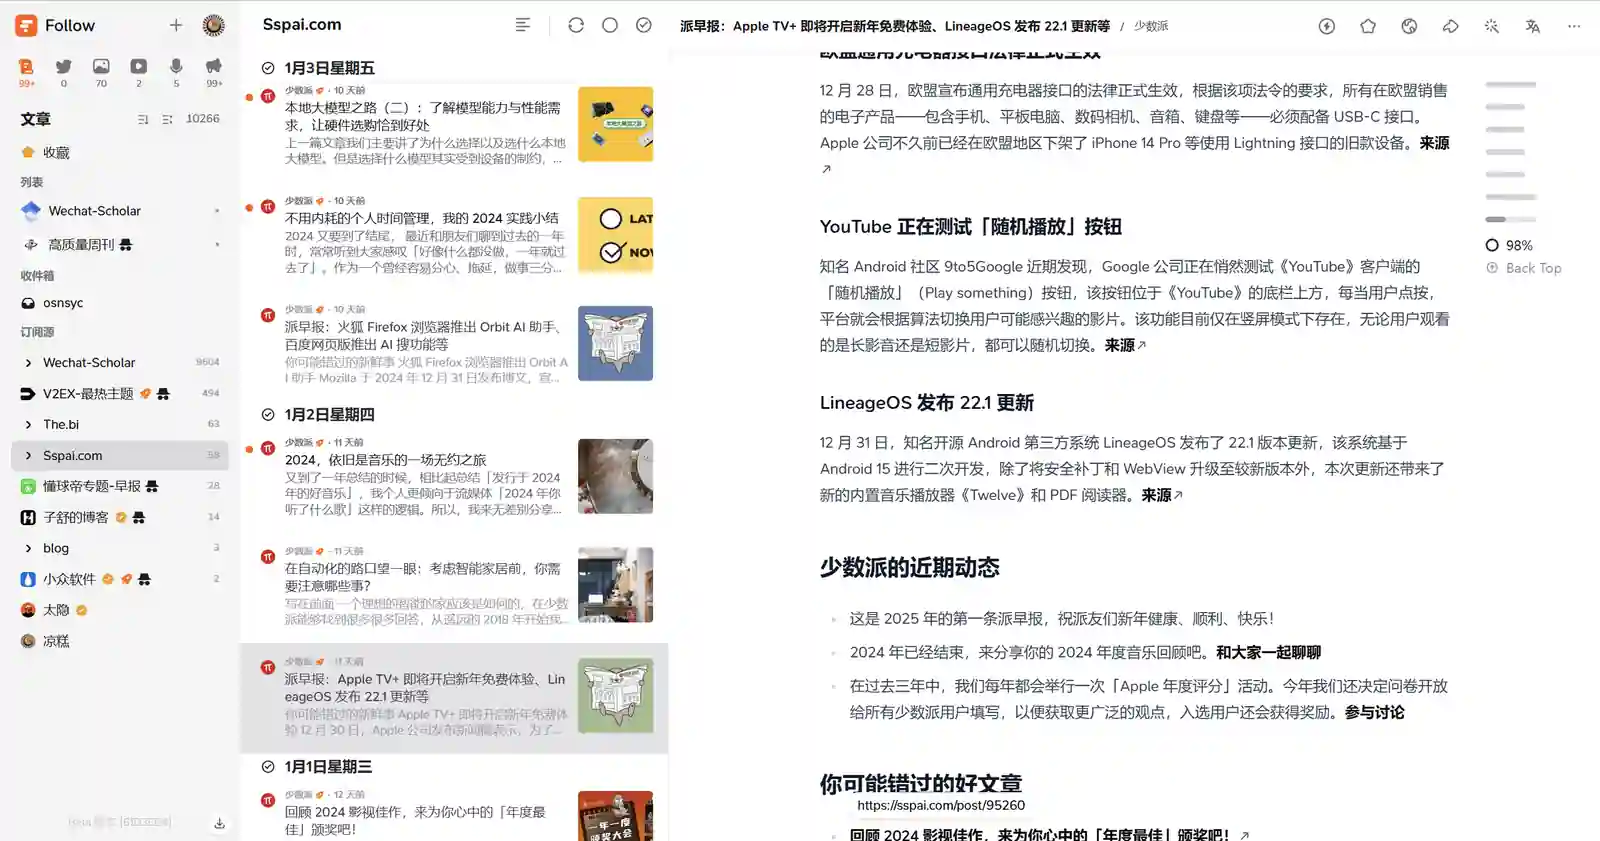Open the Wechat-Scholar list under 列表
Viewport: 1600px width, 841px height.
point(120,211)
